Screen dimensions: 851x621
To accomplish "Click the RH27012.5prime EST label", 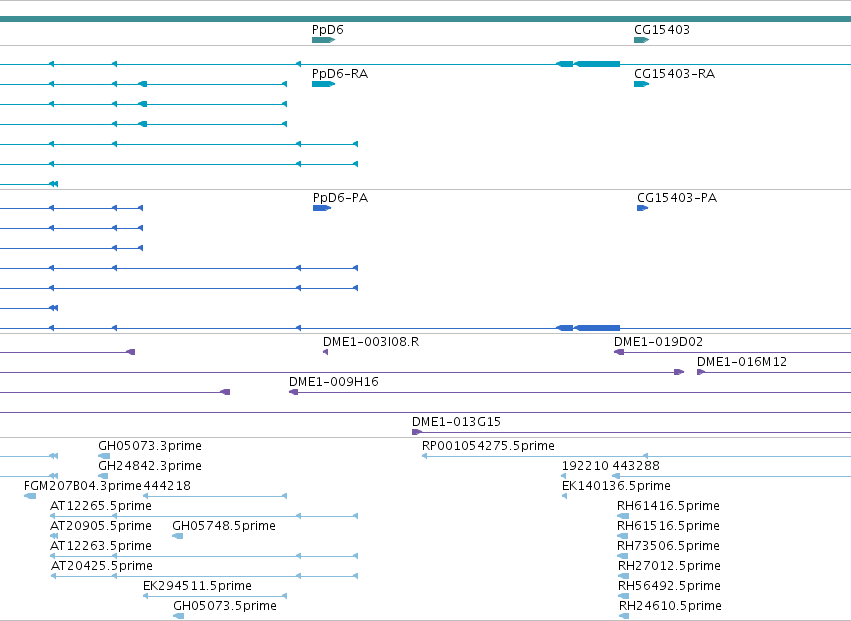I will tap(669, 566).
